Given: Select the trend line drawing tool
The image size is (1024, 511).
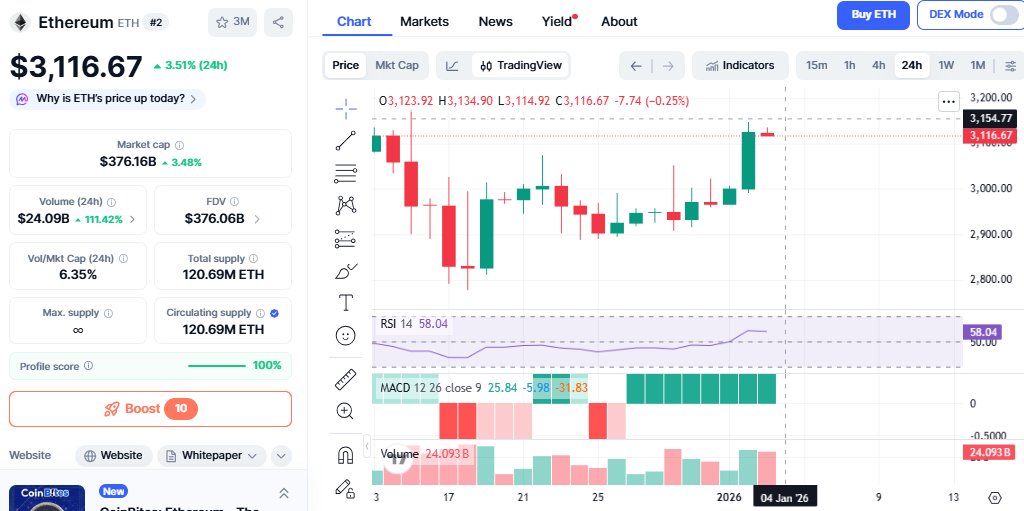Looking at the screenshot, I should pos(346,140).
